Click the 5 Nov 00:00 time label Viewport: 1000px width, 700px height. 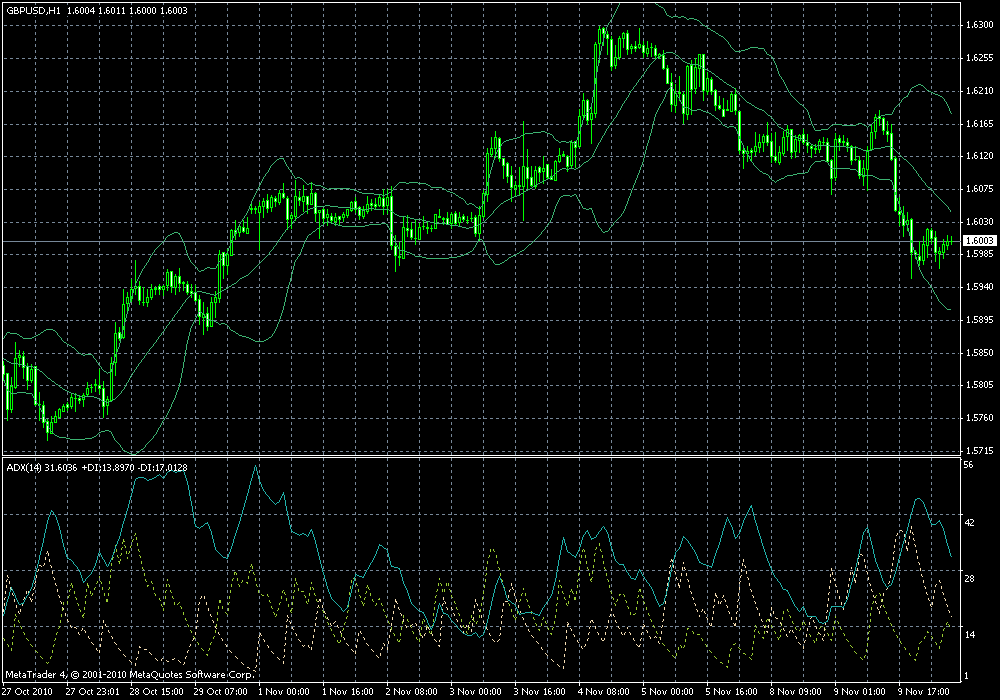point(668,692)
